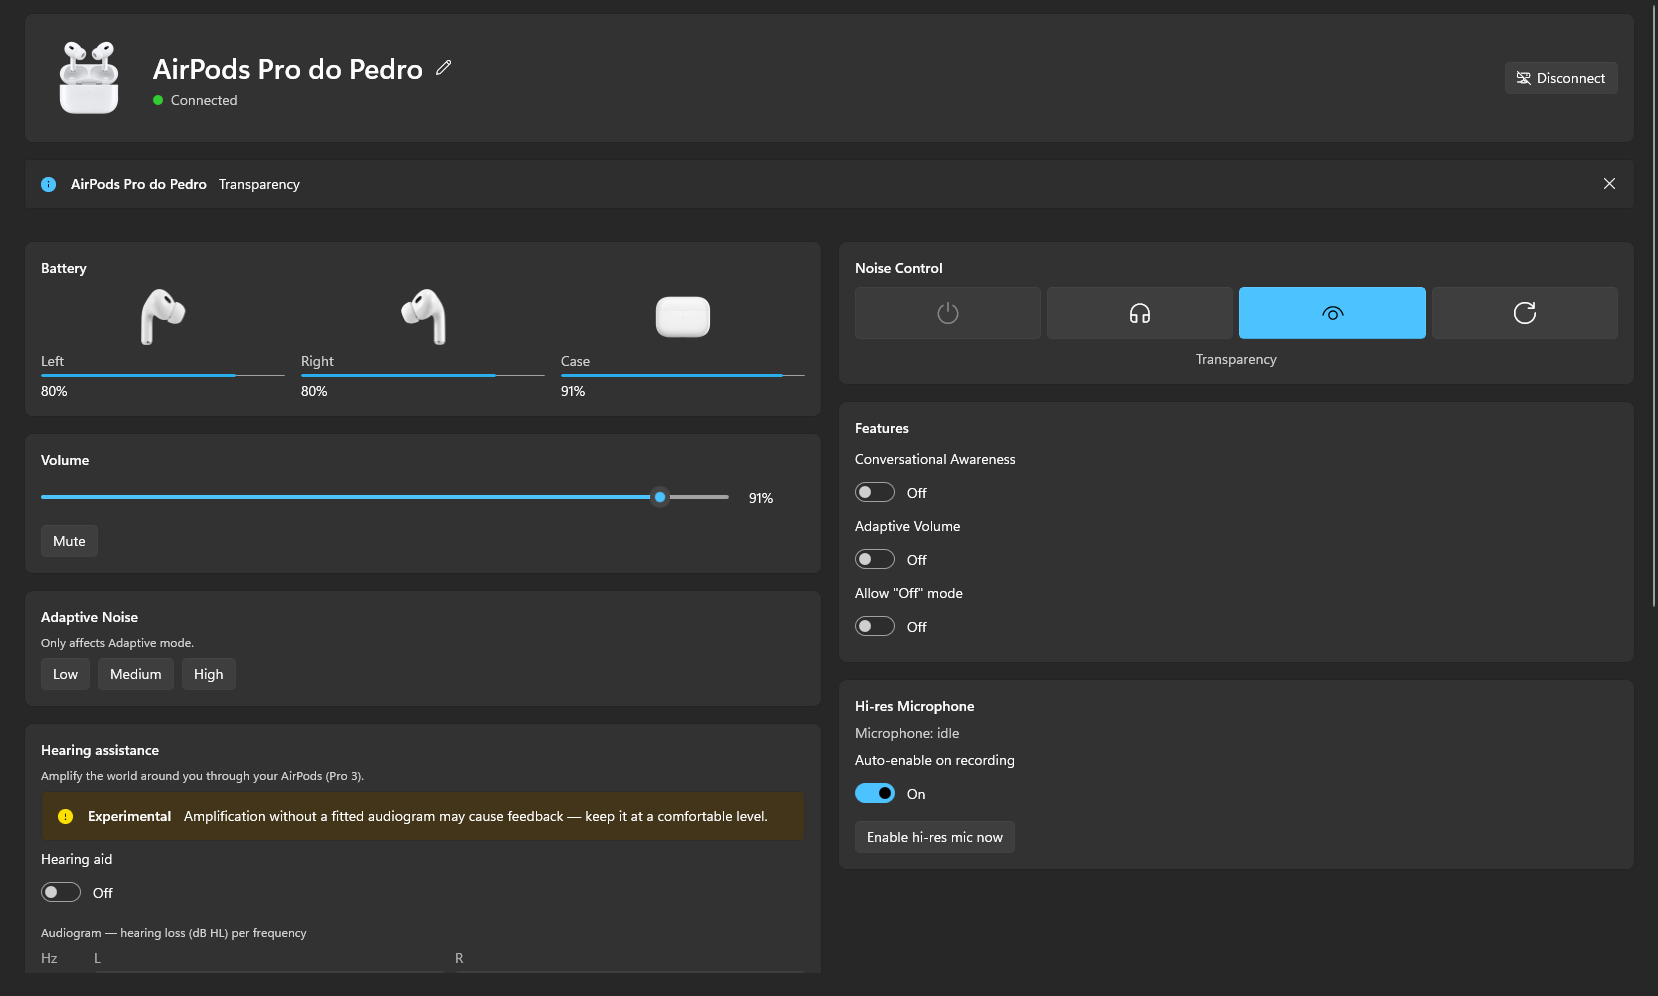
Task: Disconnect the AirPods Pro do Pedro
Action: [1561, 78]
